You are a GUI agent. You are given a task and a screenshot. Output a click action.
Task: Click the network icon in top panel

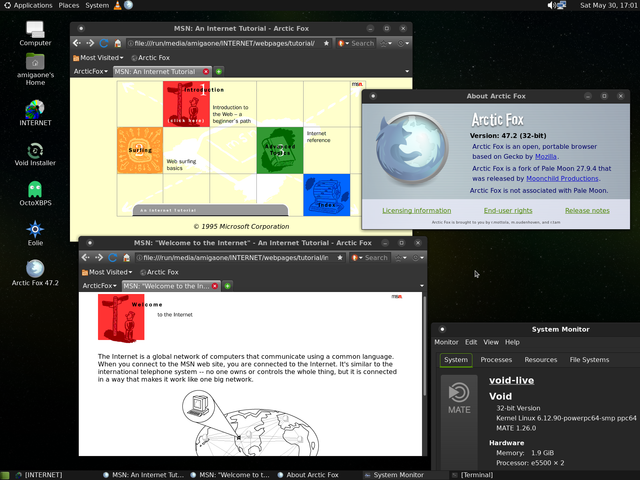pyautogui.click(x=562, y=5)
